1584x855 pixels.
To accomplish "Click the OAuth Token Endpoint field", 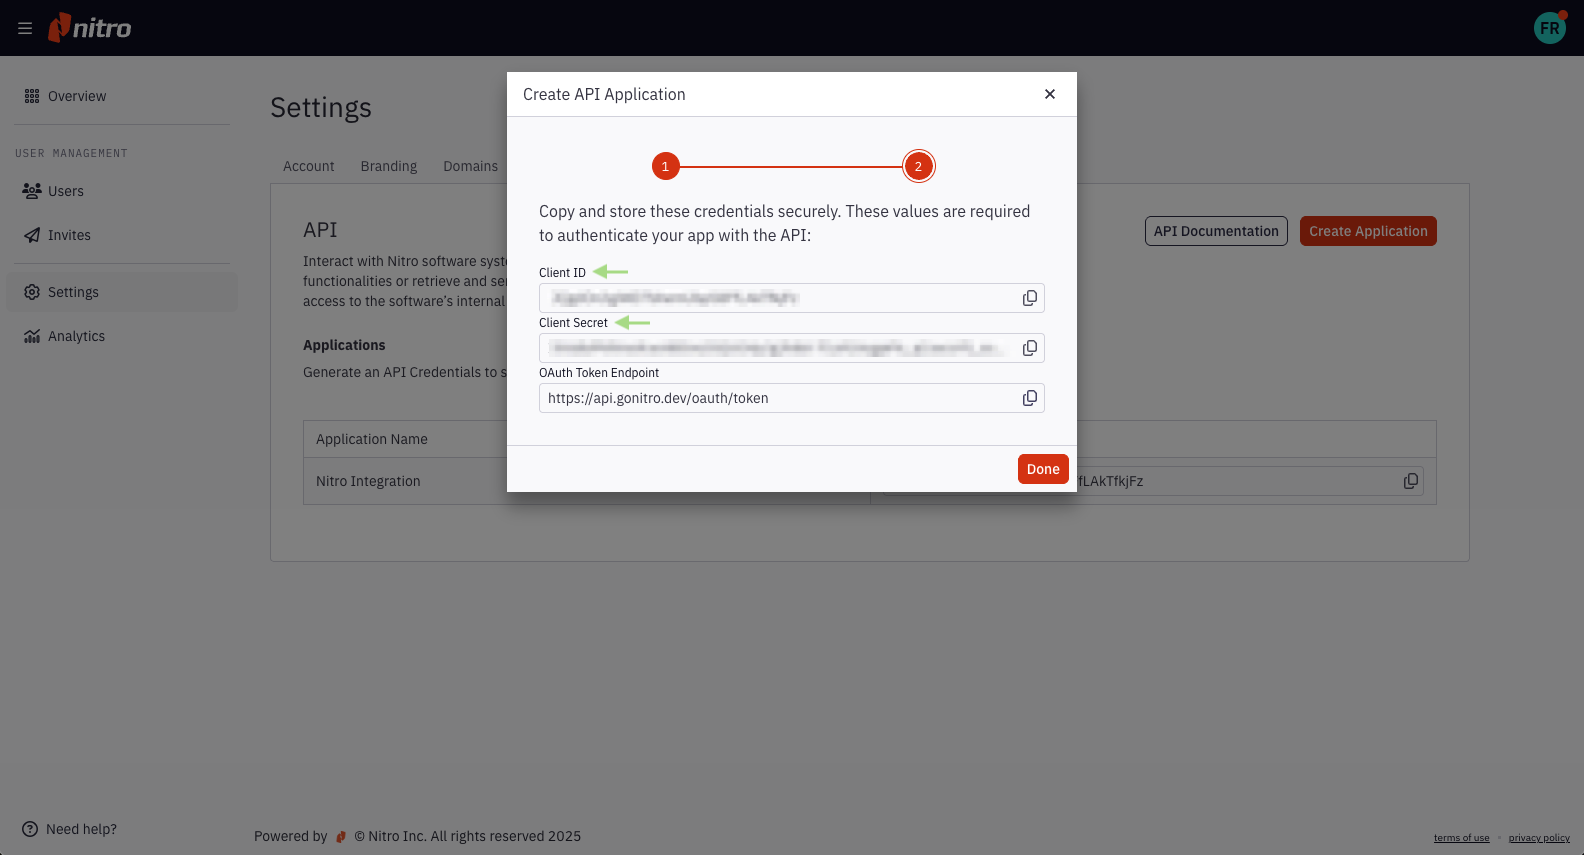I will [x=792, y=398].
